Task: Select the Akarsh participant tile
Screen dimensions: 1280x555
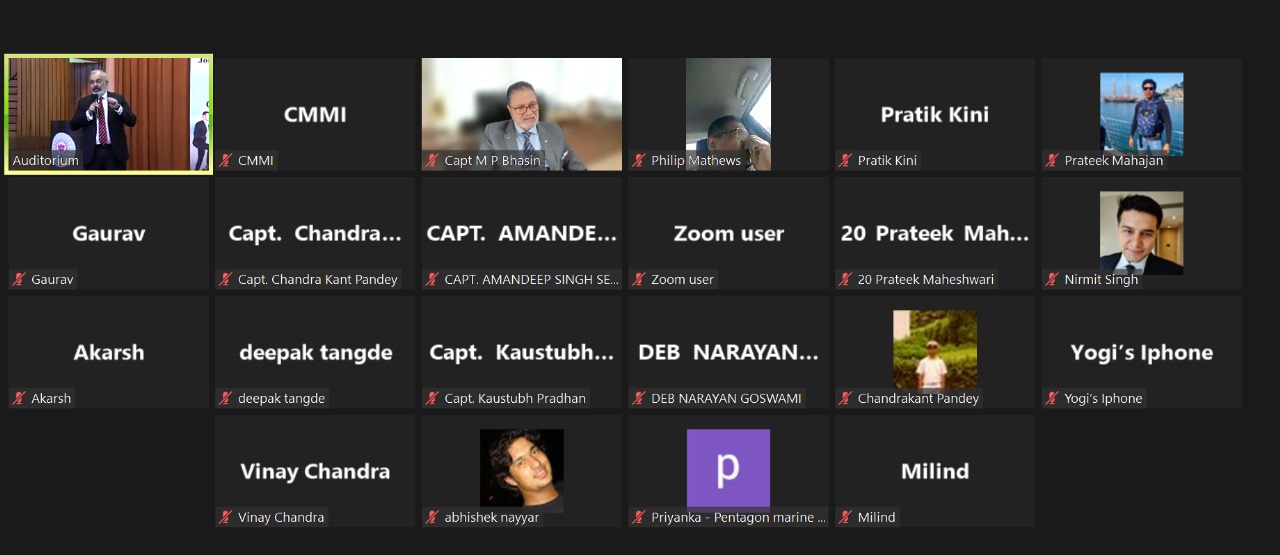Action: click(108, 352)
